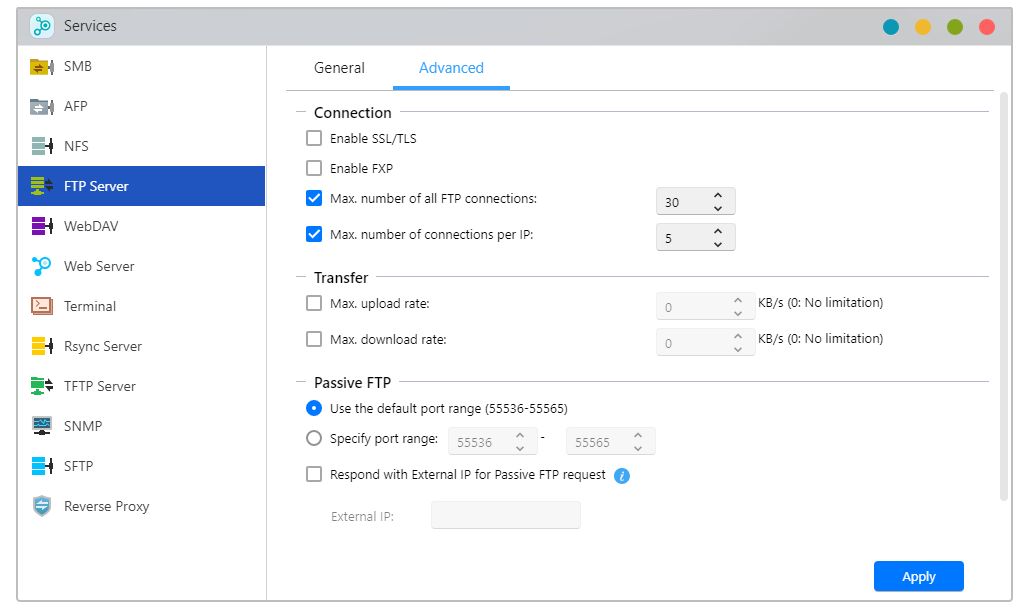Open the SMB service icon
Image resolution: width=1029 pixels, height=609 pixels.
(x=41, y=67)
